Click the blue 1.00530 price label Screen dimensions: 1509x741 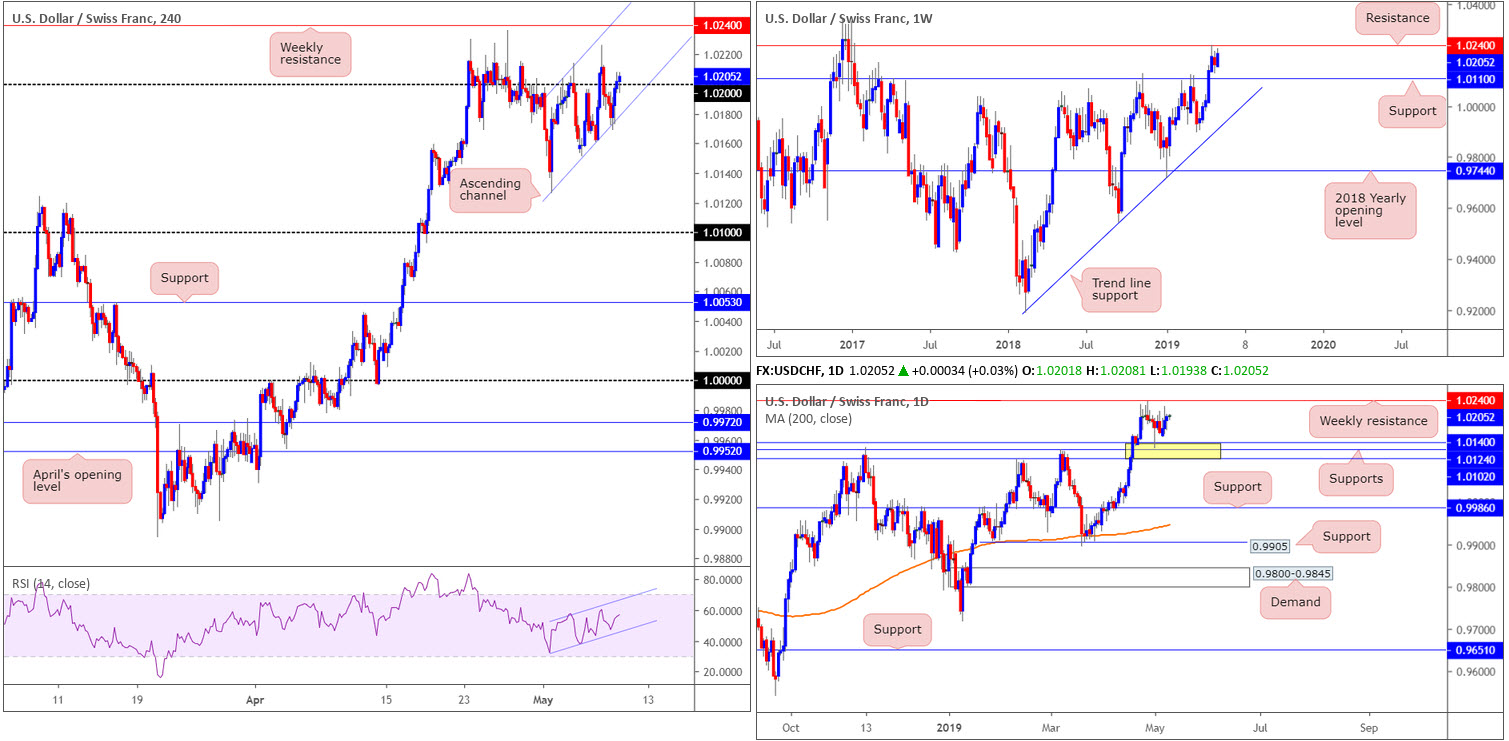(x=720, y=302)
